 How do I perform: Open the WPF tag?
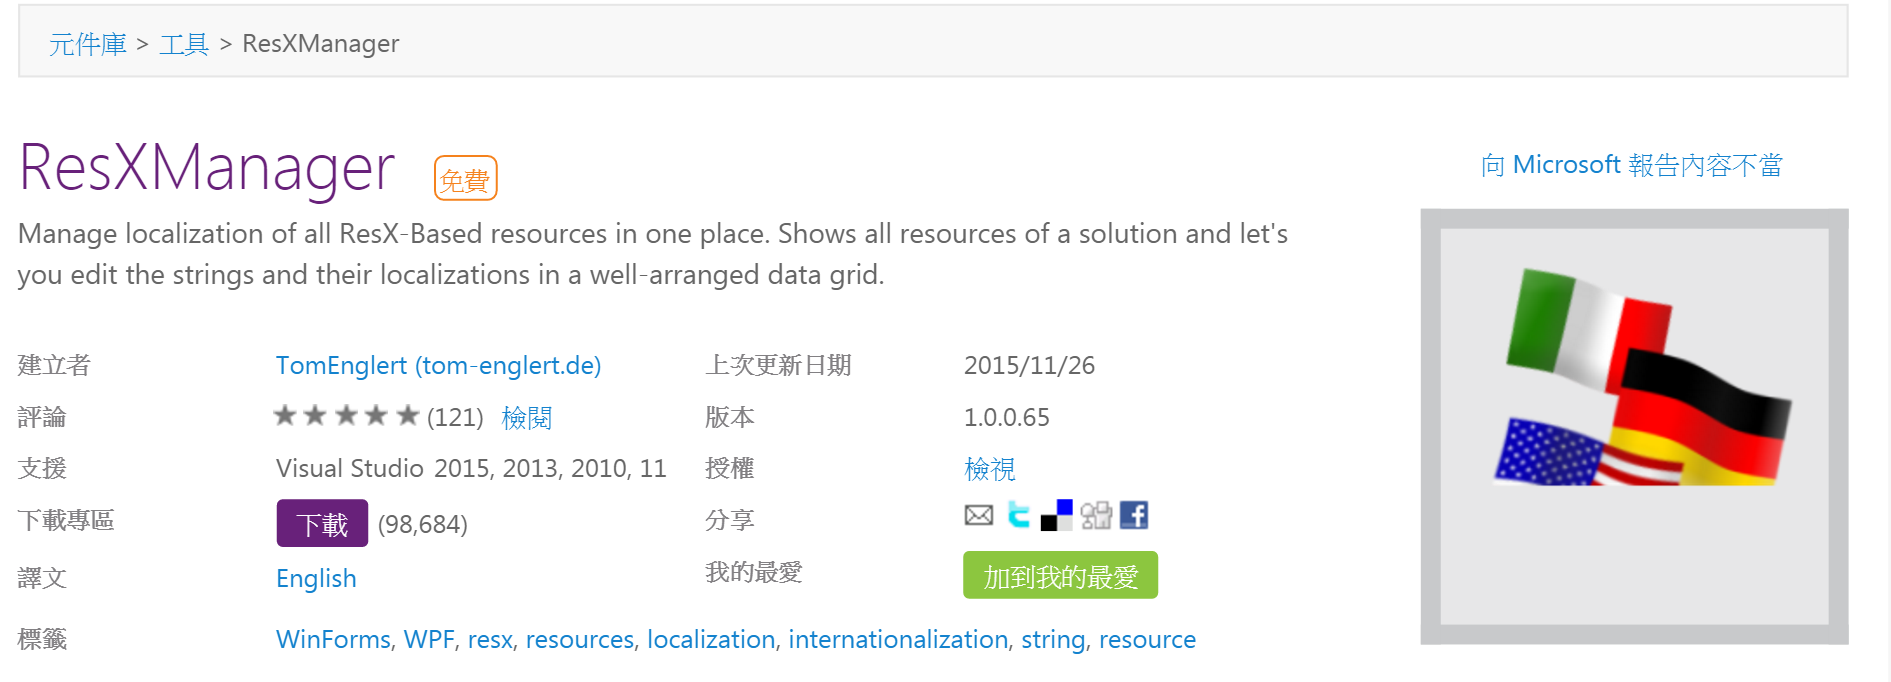click(x=429, y=639)
